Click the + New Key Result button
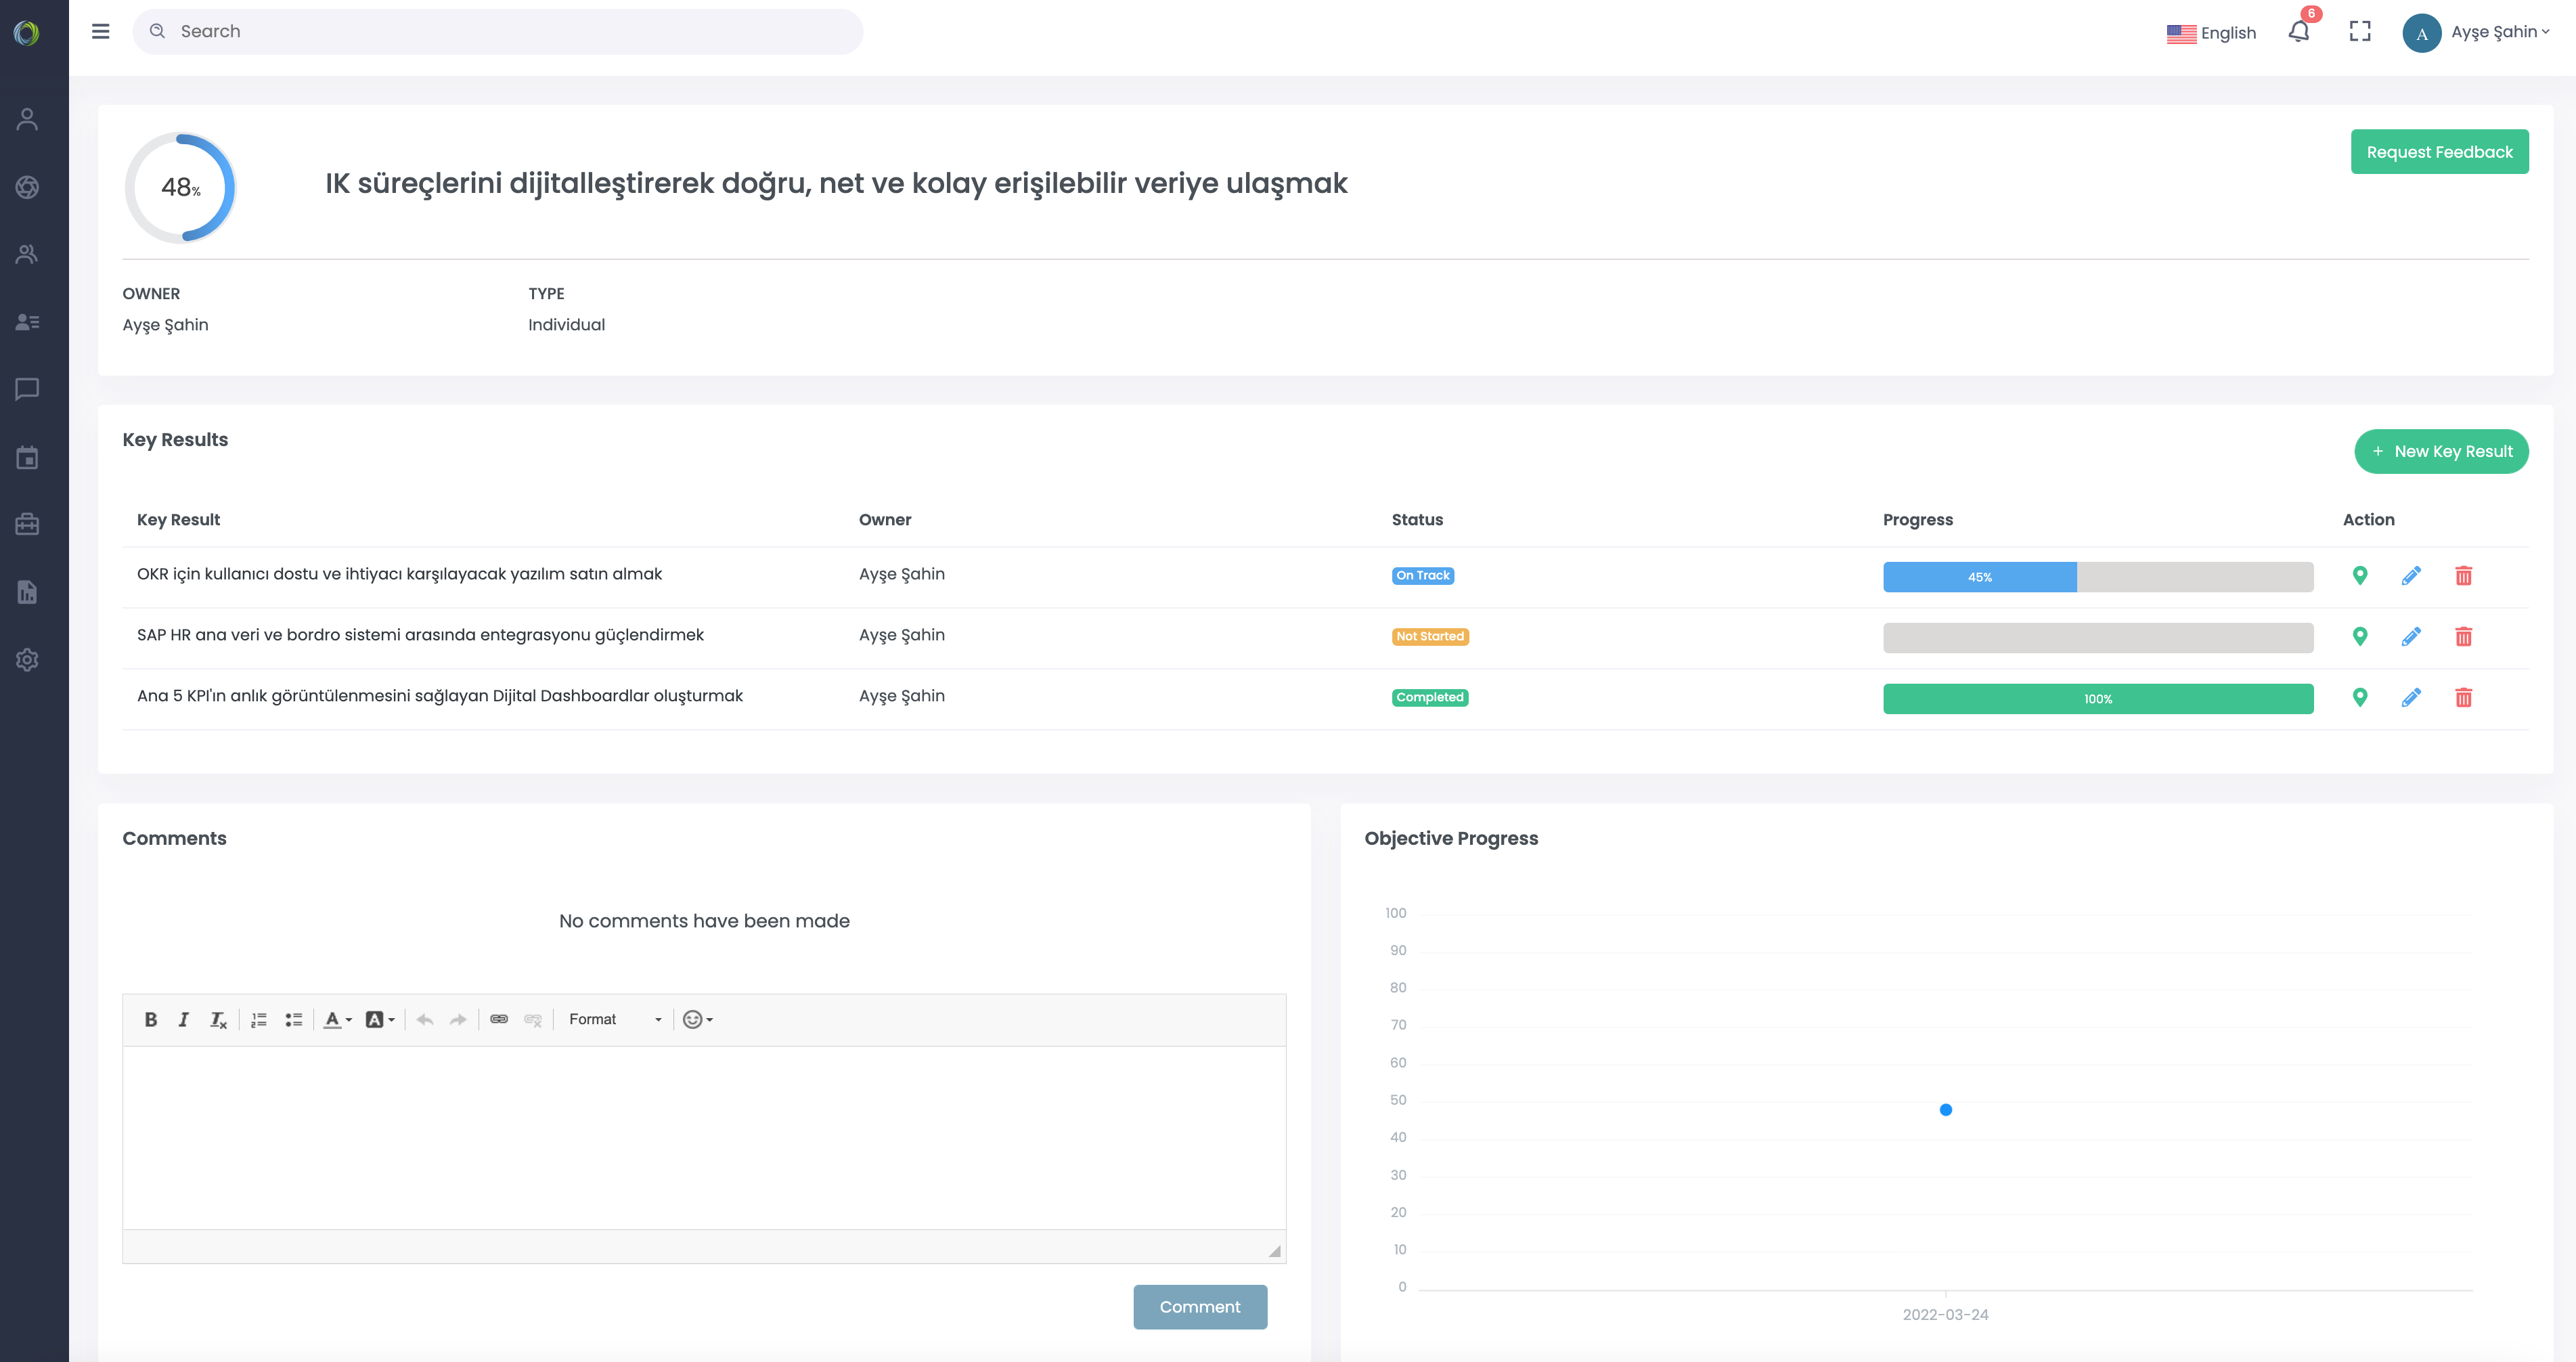The height and width of the screenshot is (1362, 2576). (x=2441, y=452)
